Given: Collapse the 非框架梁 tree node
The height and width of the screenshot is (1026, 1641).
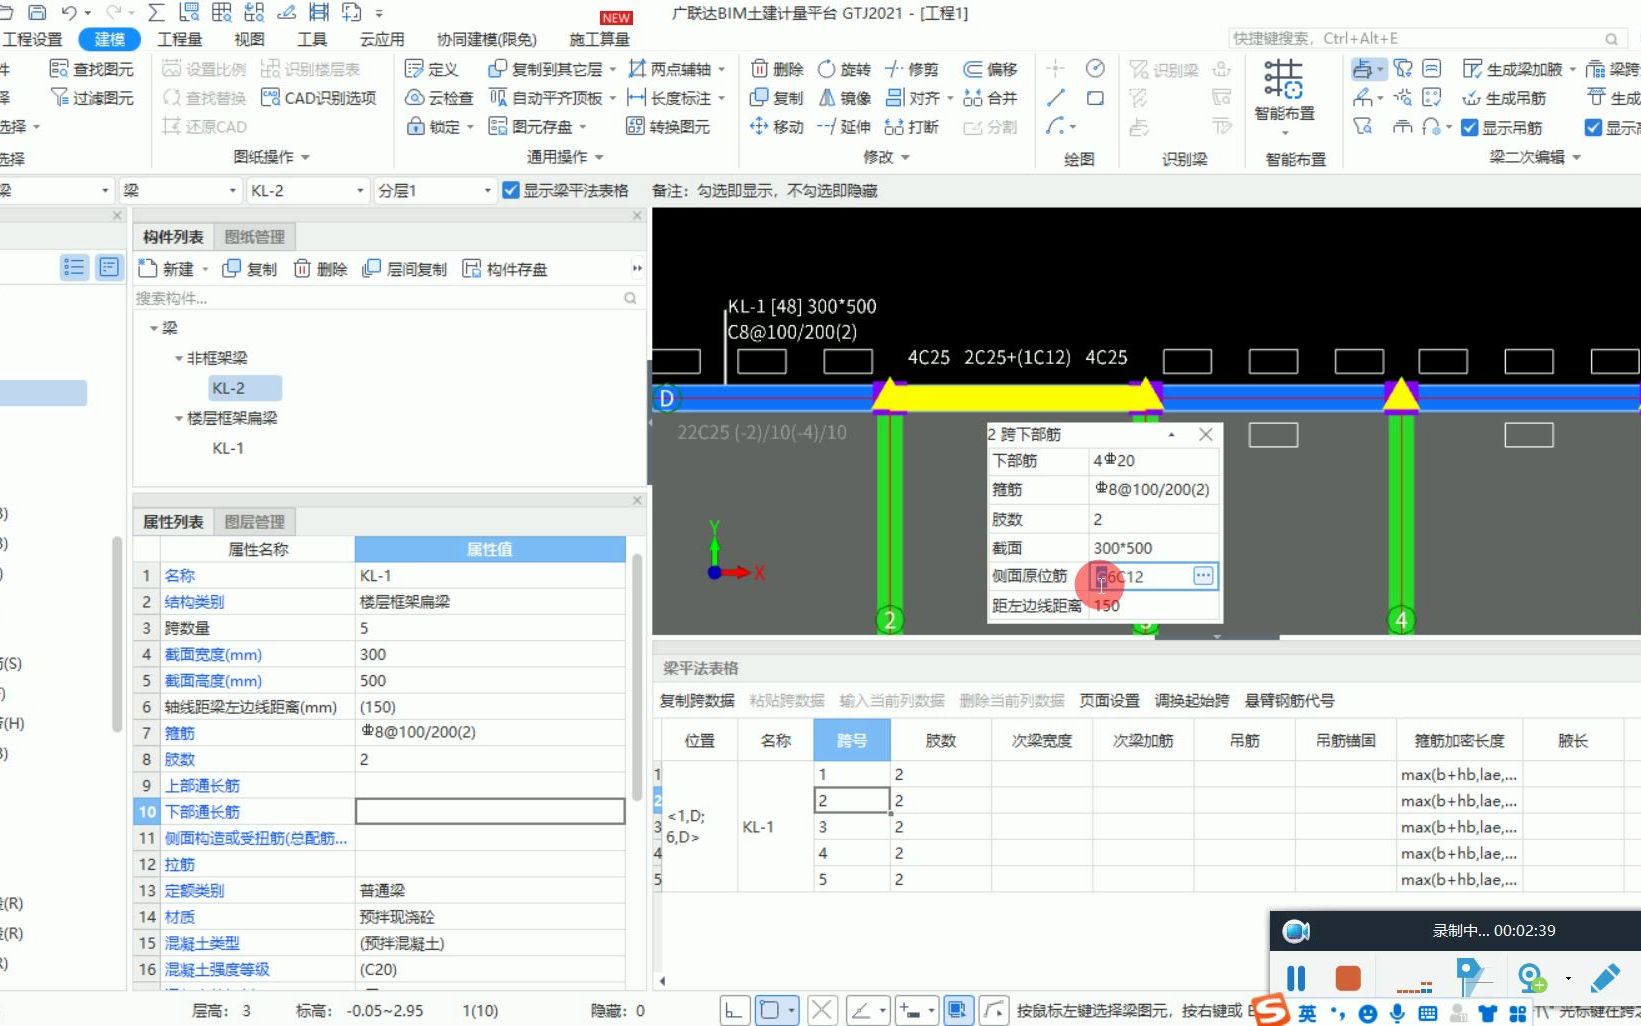Looking at the screenshot, I should [179, 358].
